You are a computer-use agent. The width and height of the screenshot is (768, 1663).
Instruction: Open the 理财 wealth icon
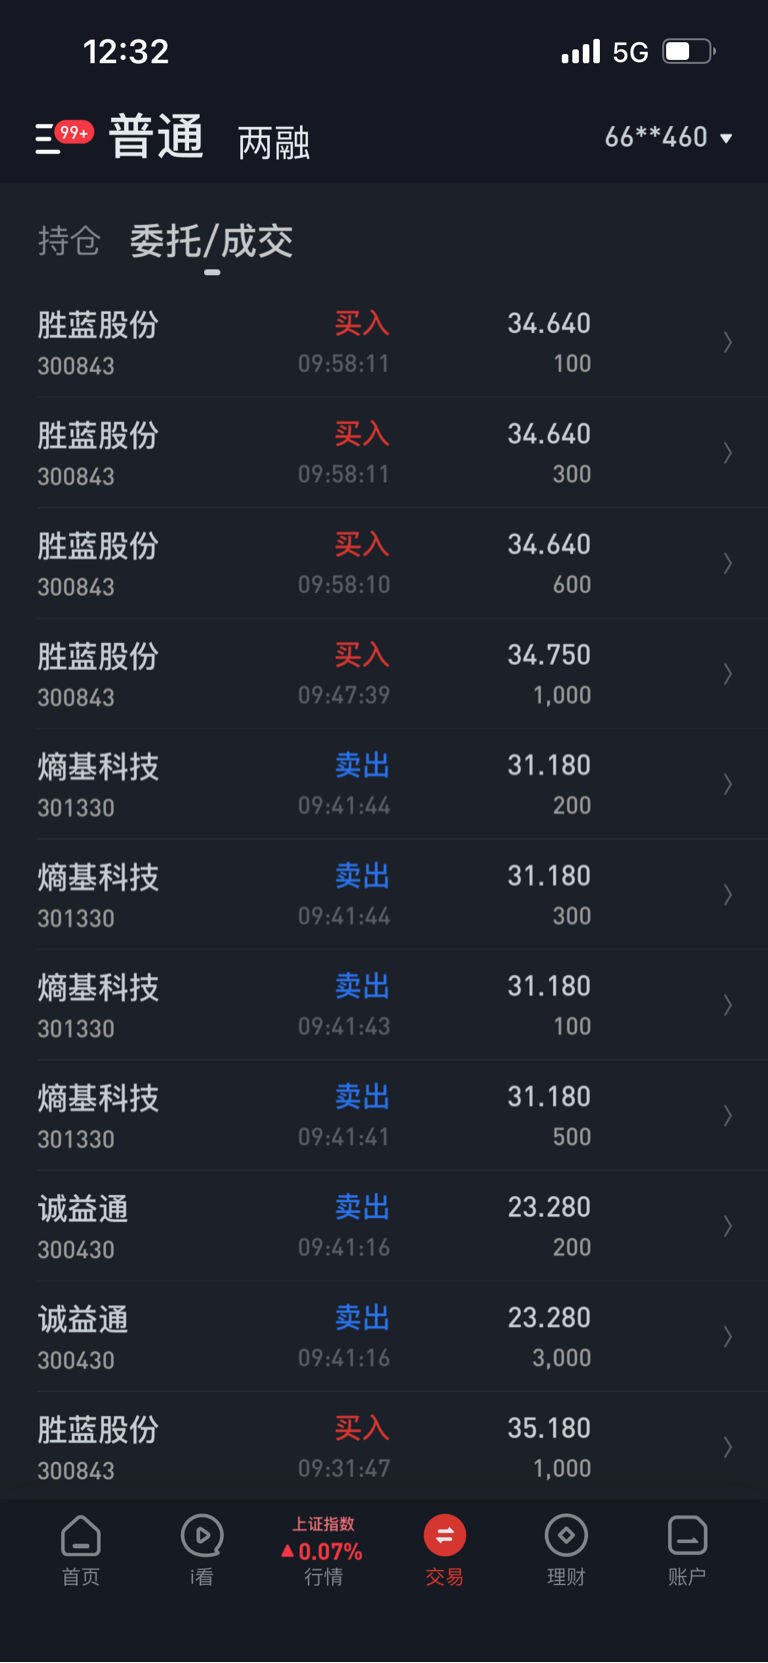pos(566,1551)
